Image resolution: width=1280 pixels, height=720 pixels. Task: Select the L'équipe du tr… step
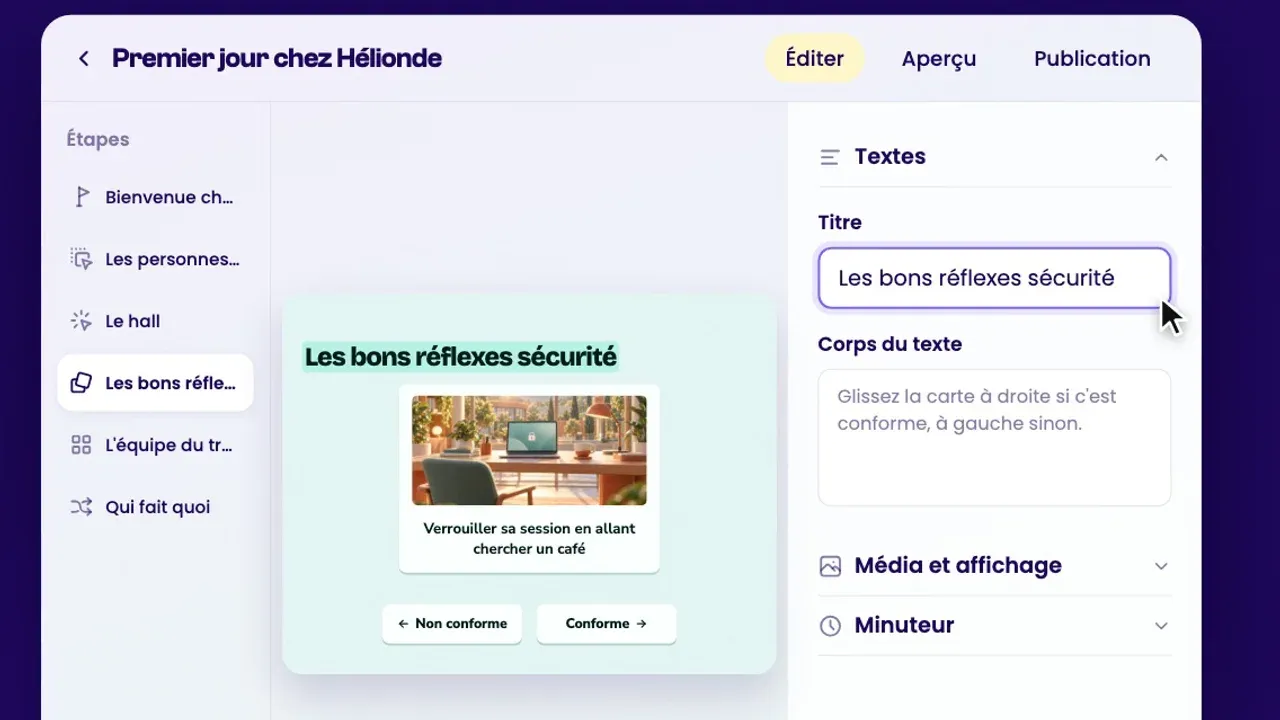point(155,445)
